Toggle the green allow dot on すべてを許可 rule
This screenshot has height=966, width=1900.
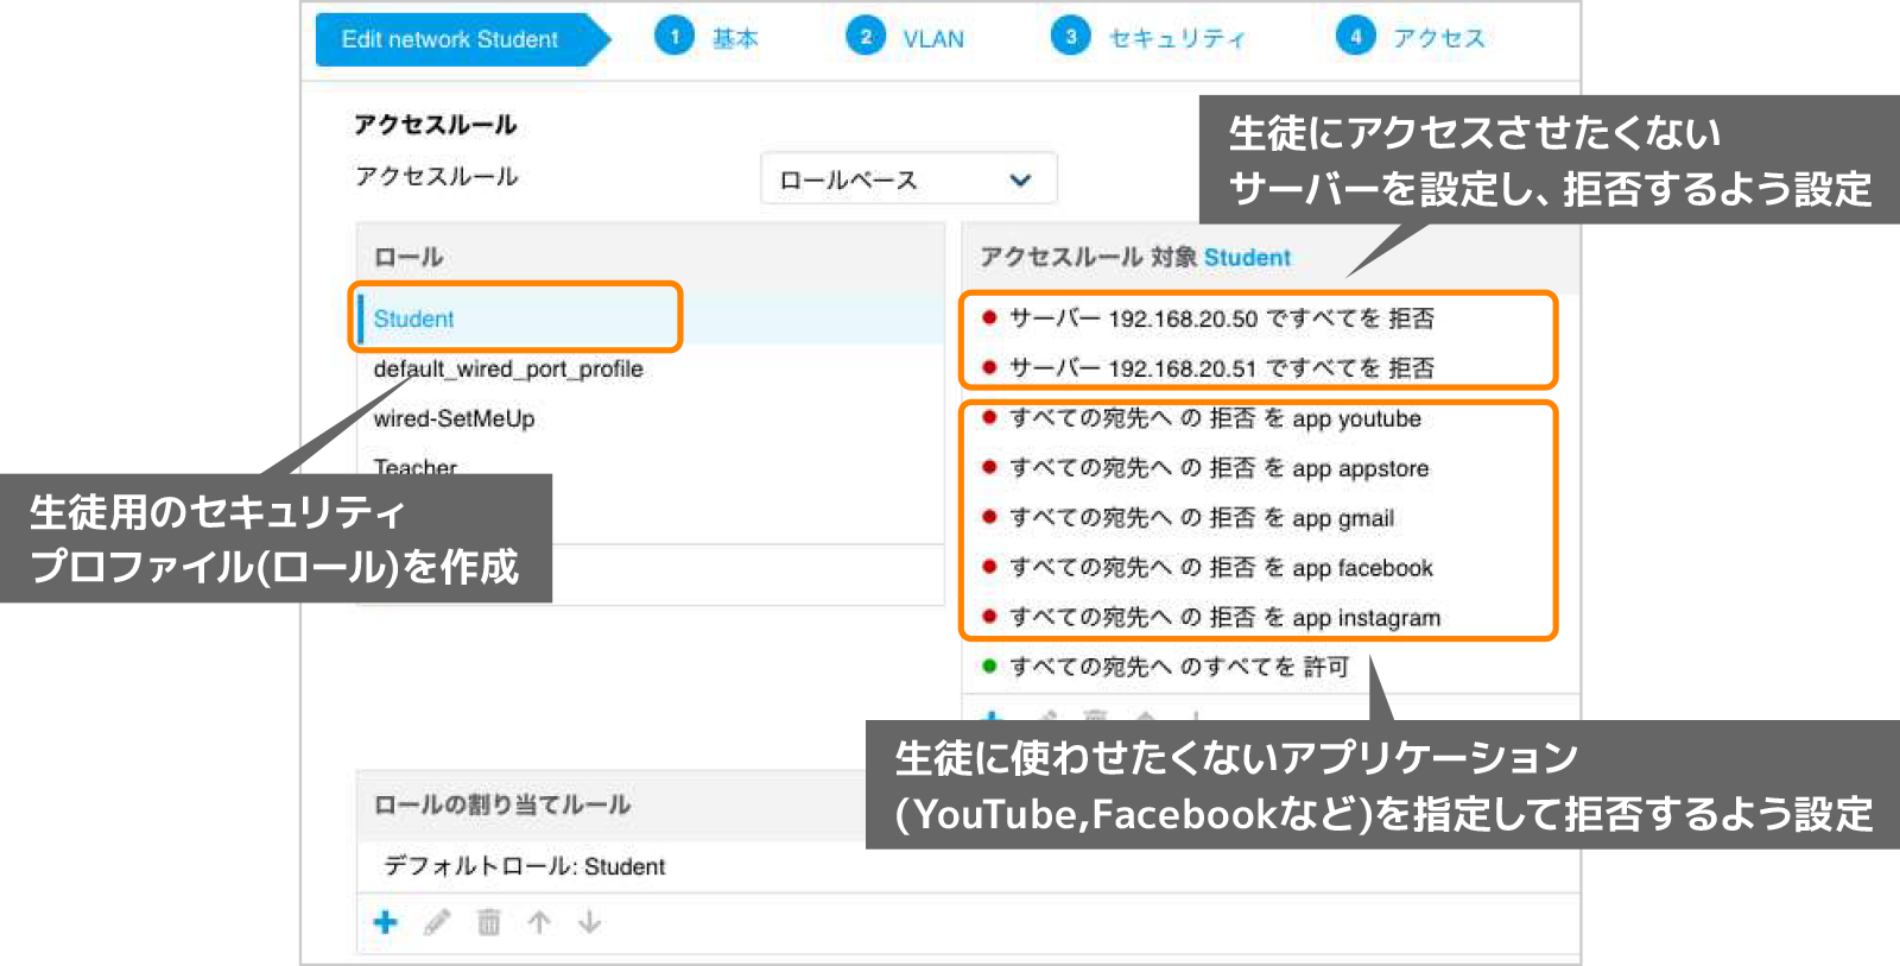(x=988, y=667)
